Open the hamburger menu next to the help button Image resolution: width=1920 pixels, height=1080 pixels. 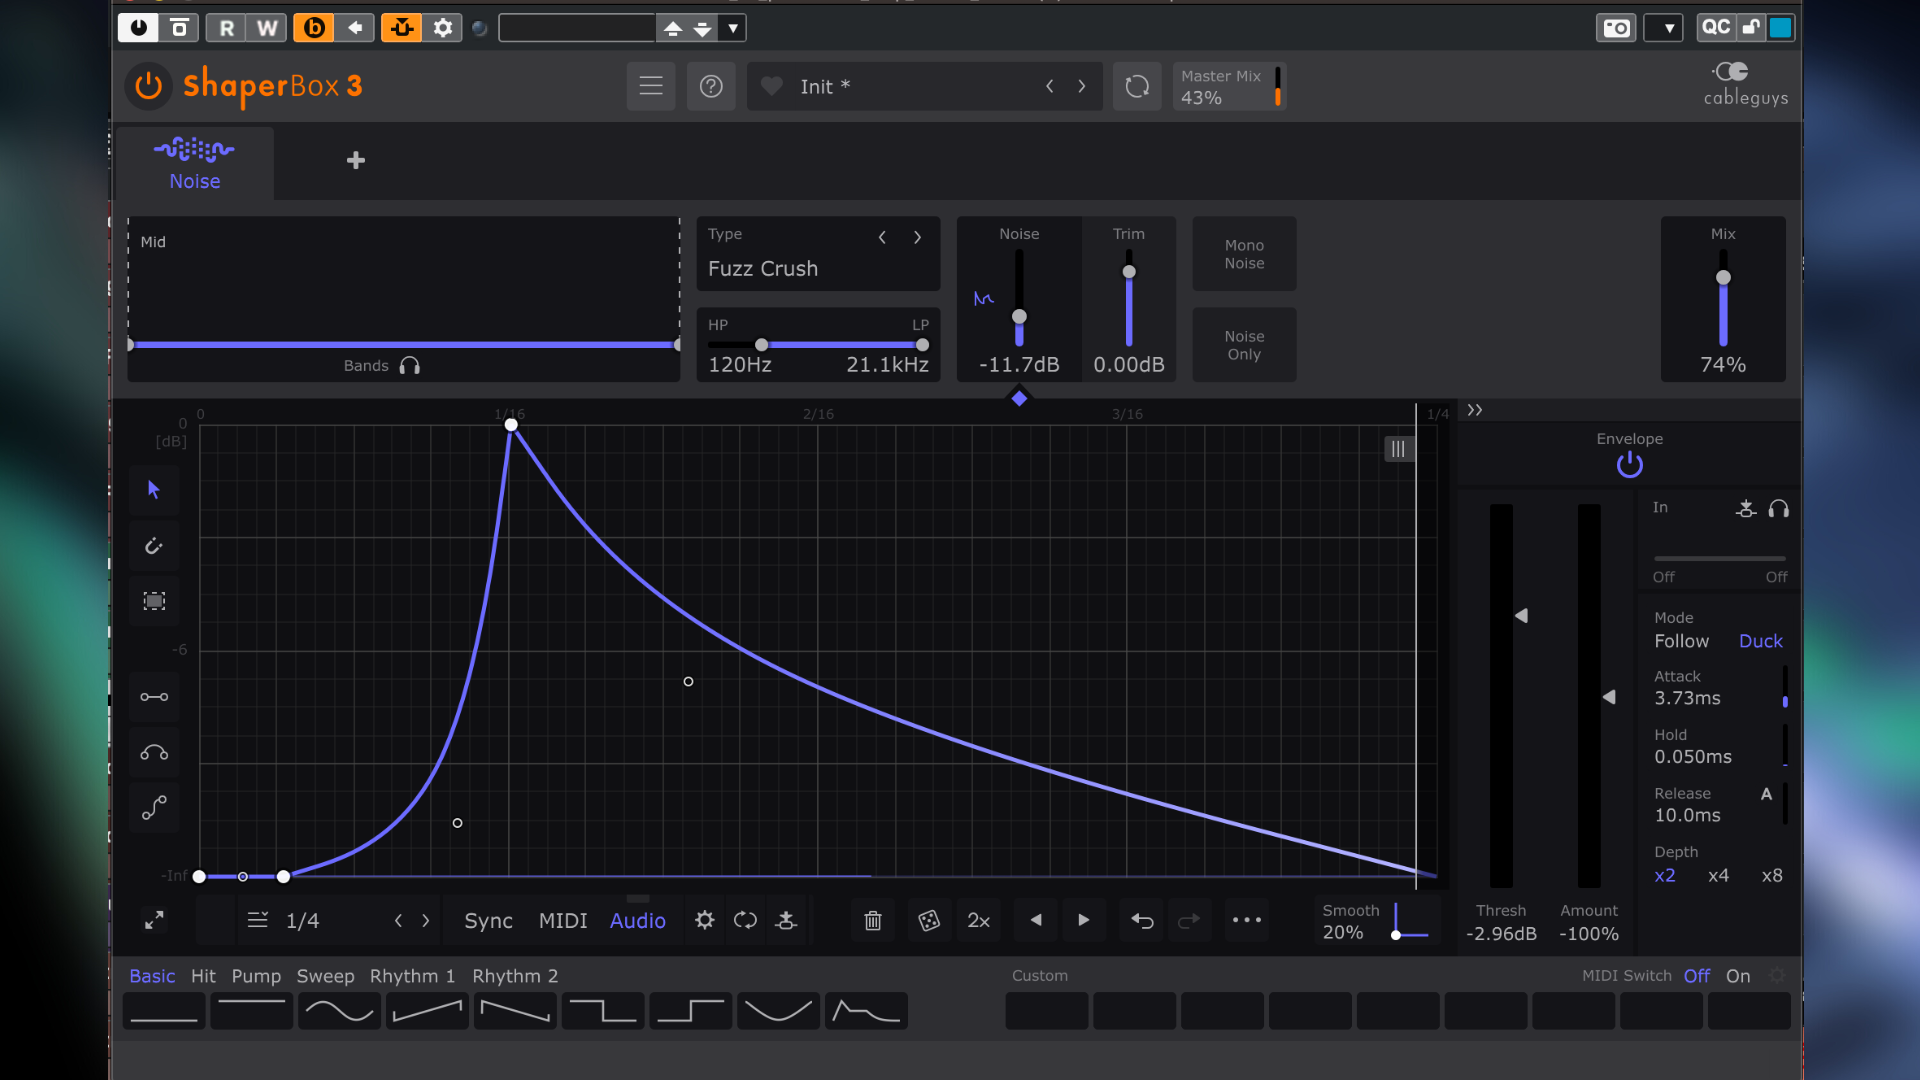[651, 87]
